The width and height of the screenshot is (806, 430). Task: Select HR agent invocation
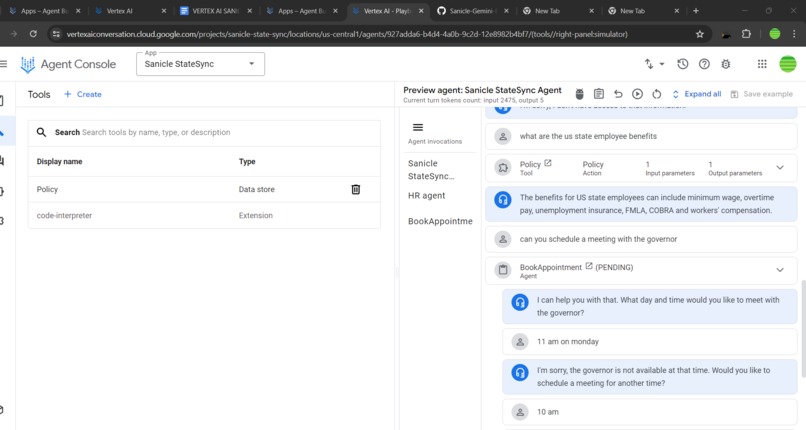point(427,196)
